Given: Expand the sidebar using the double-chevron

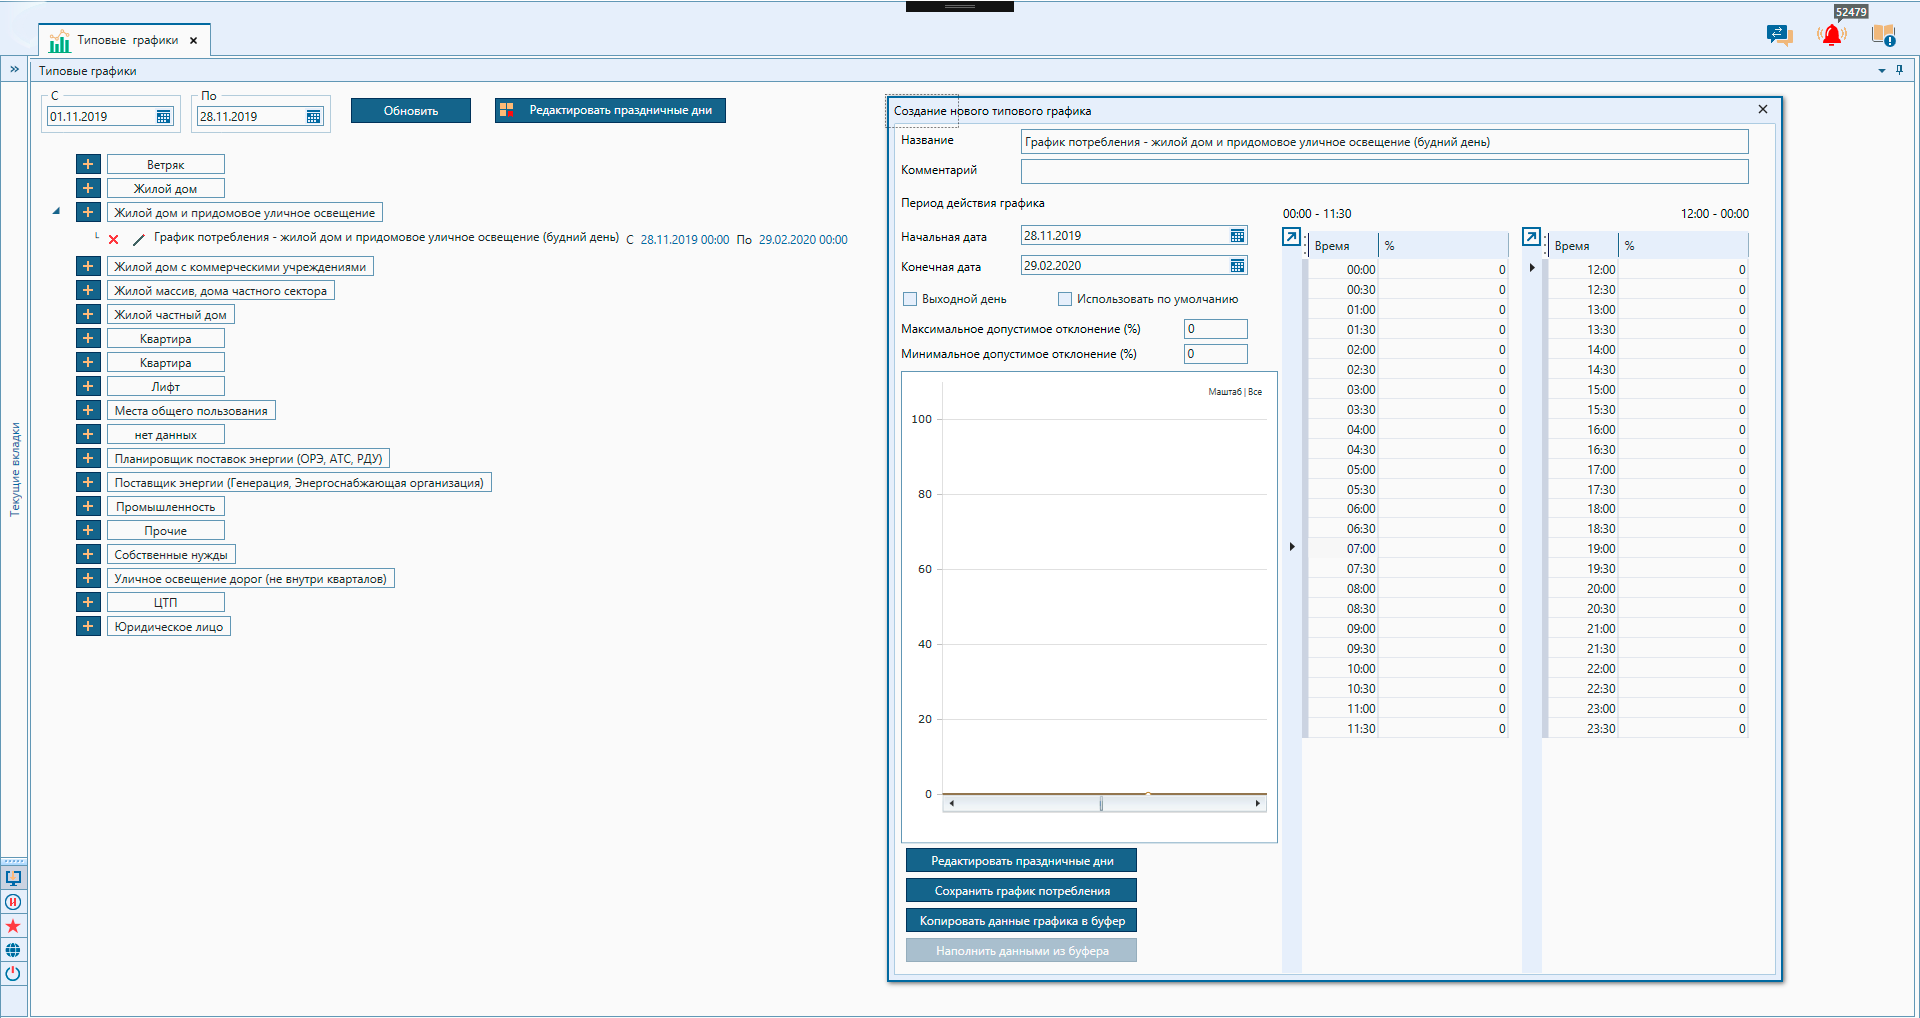Looking at the screenshot, I should [15, 70].
